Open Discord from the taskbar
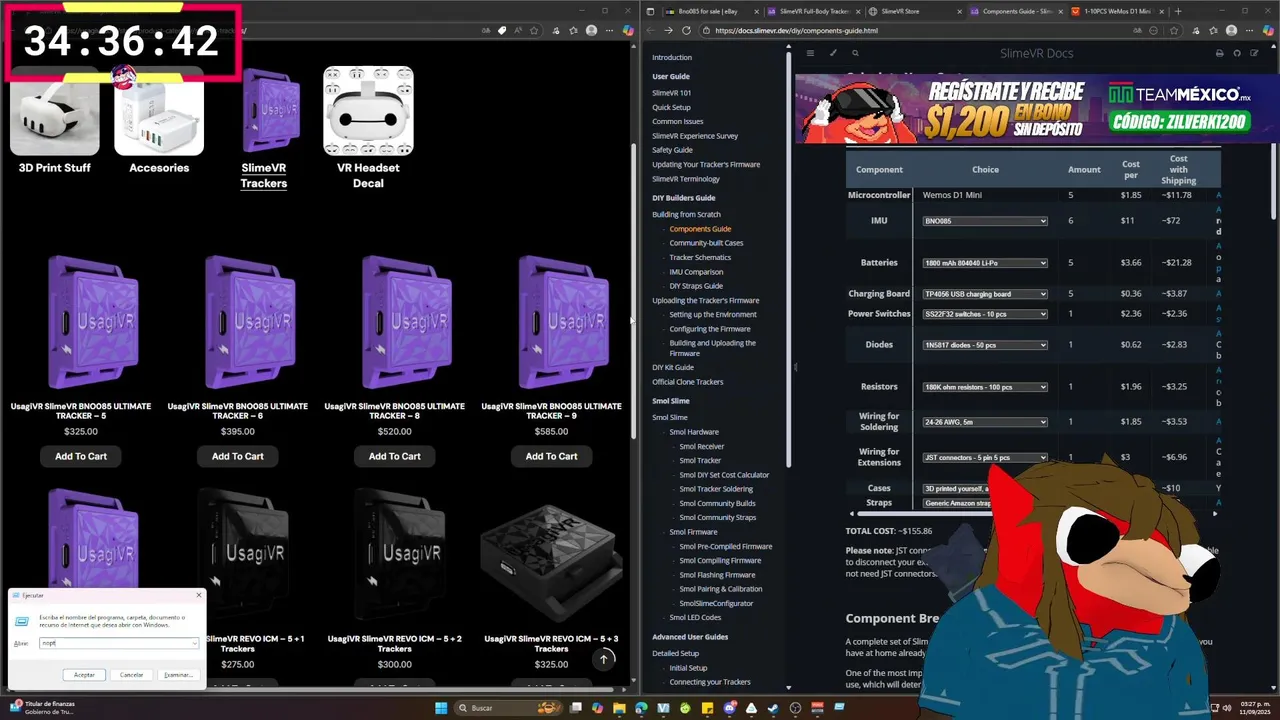1280x720 pixels. pos(729,708)
